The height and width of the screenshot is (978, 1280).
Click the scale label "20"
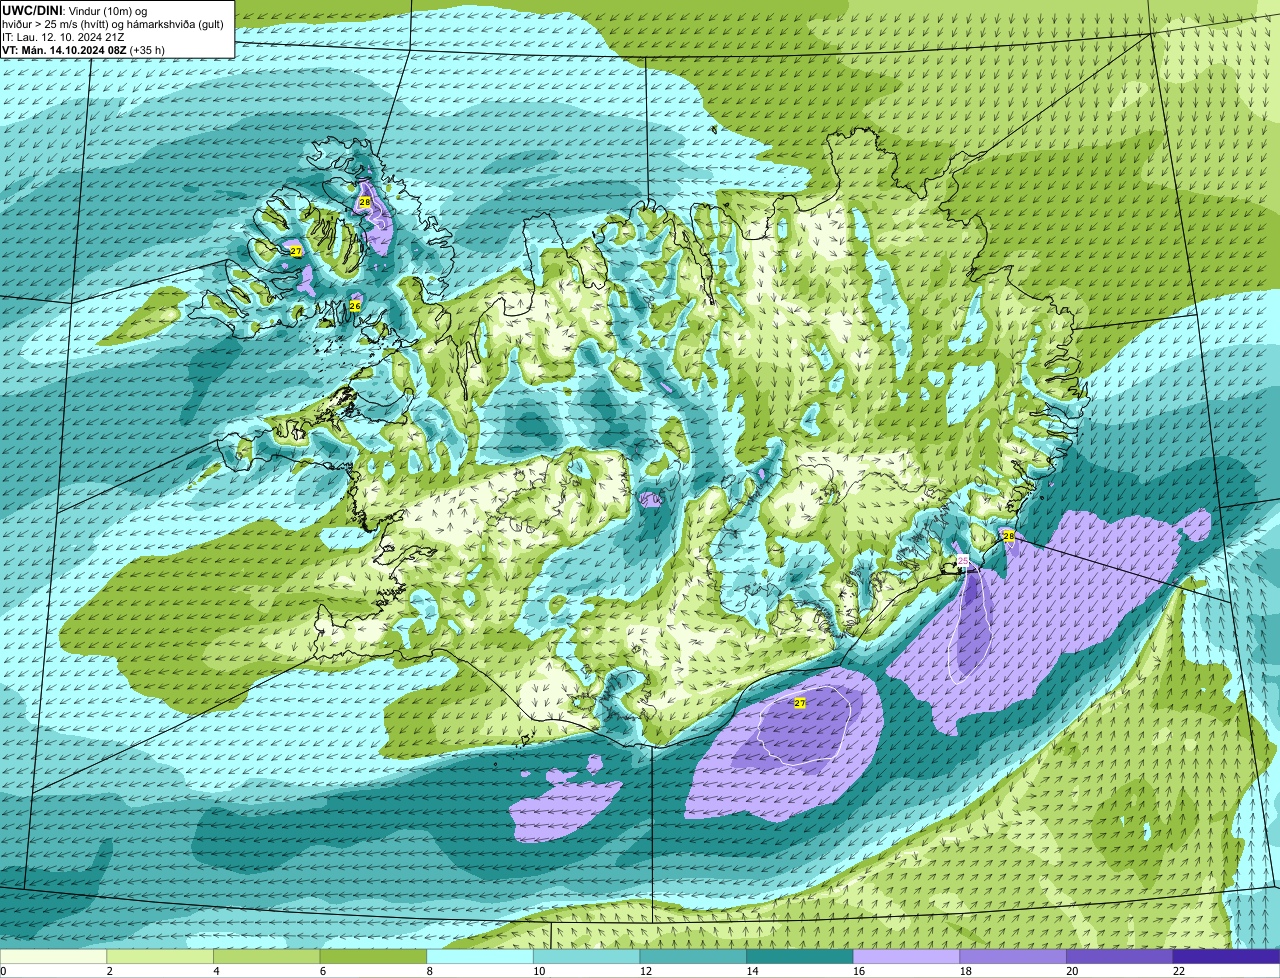click(x=1072, y=971)
